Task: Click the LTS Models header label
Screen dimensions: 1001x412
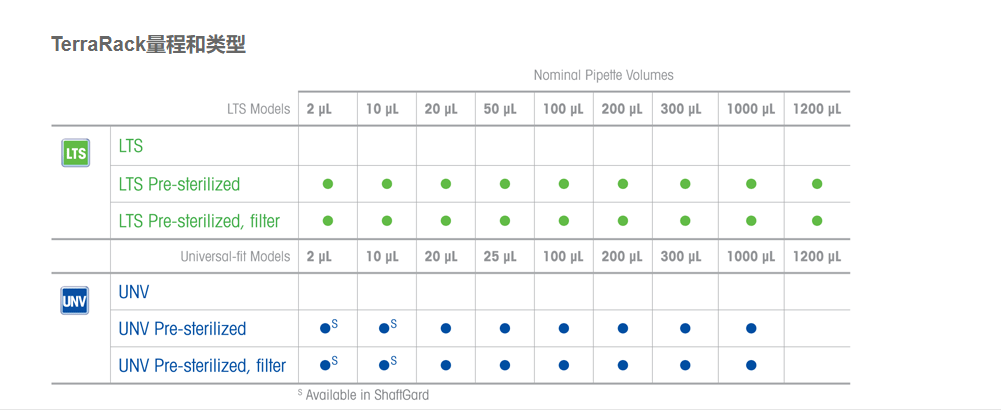Action: [258, 109]
